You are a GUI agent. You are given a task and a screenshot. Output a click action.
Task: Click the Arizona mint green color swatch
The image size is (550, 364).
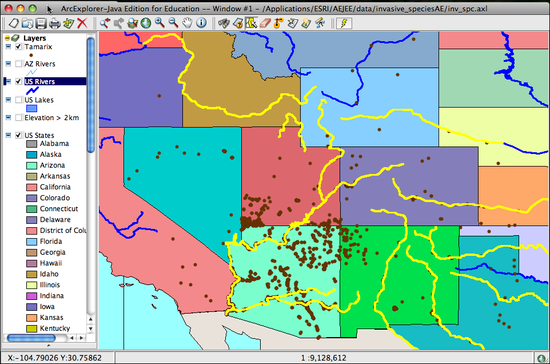[32, 166]
